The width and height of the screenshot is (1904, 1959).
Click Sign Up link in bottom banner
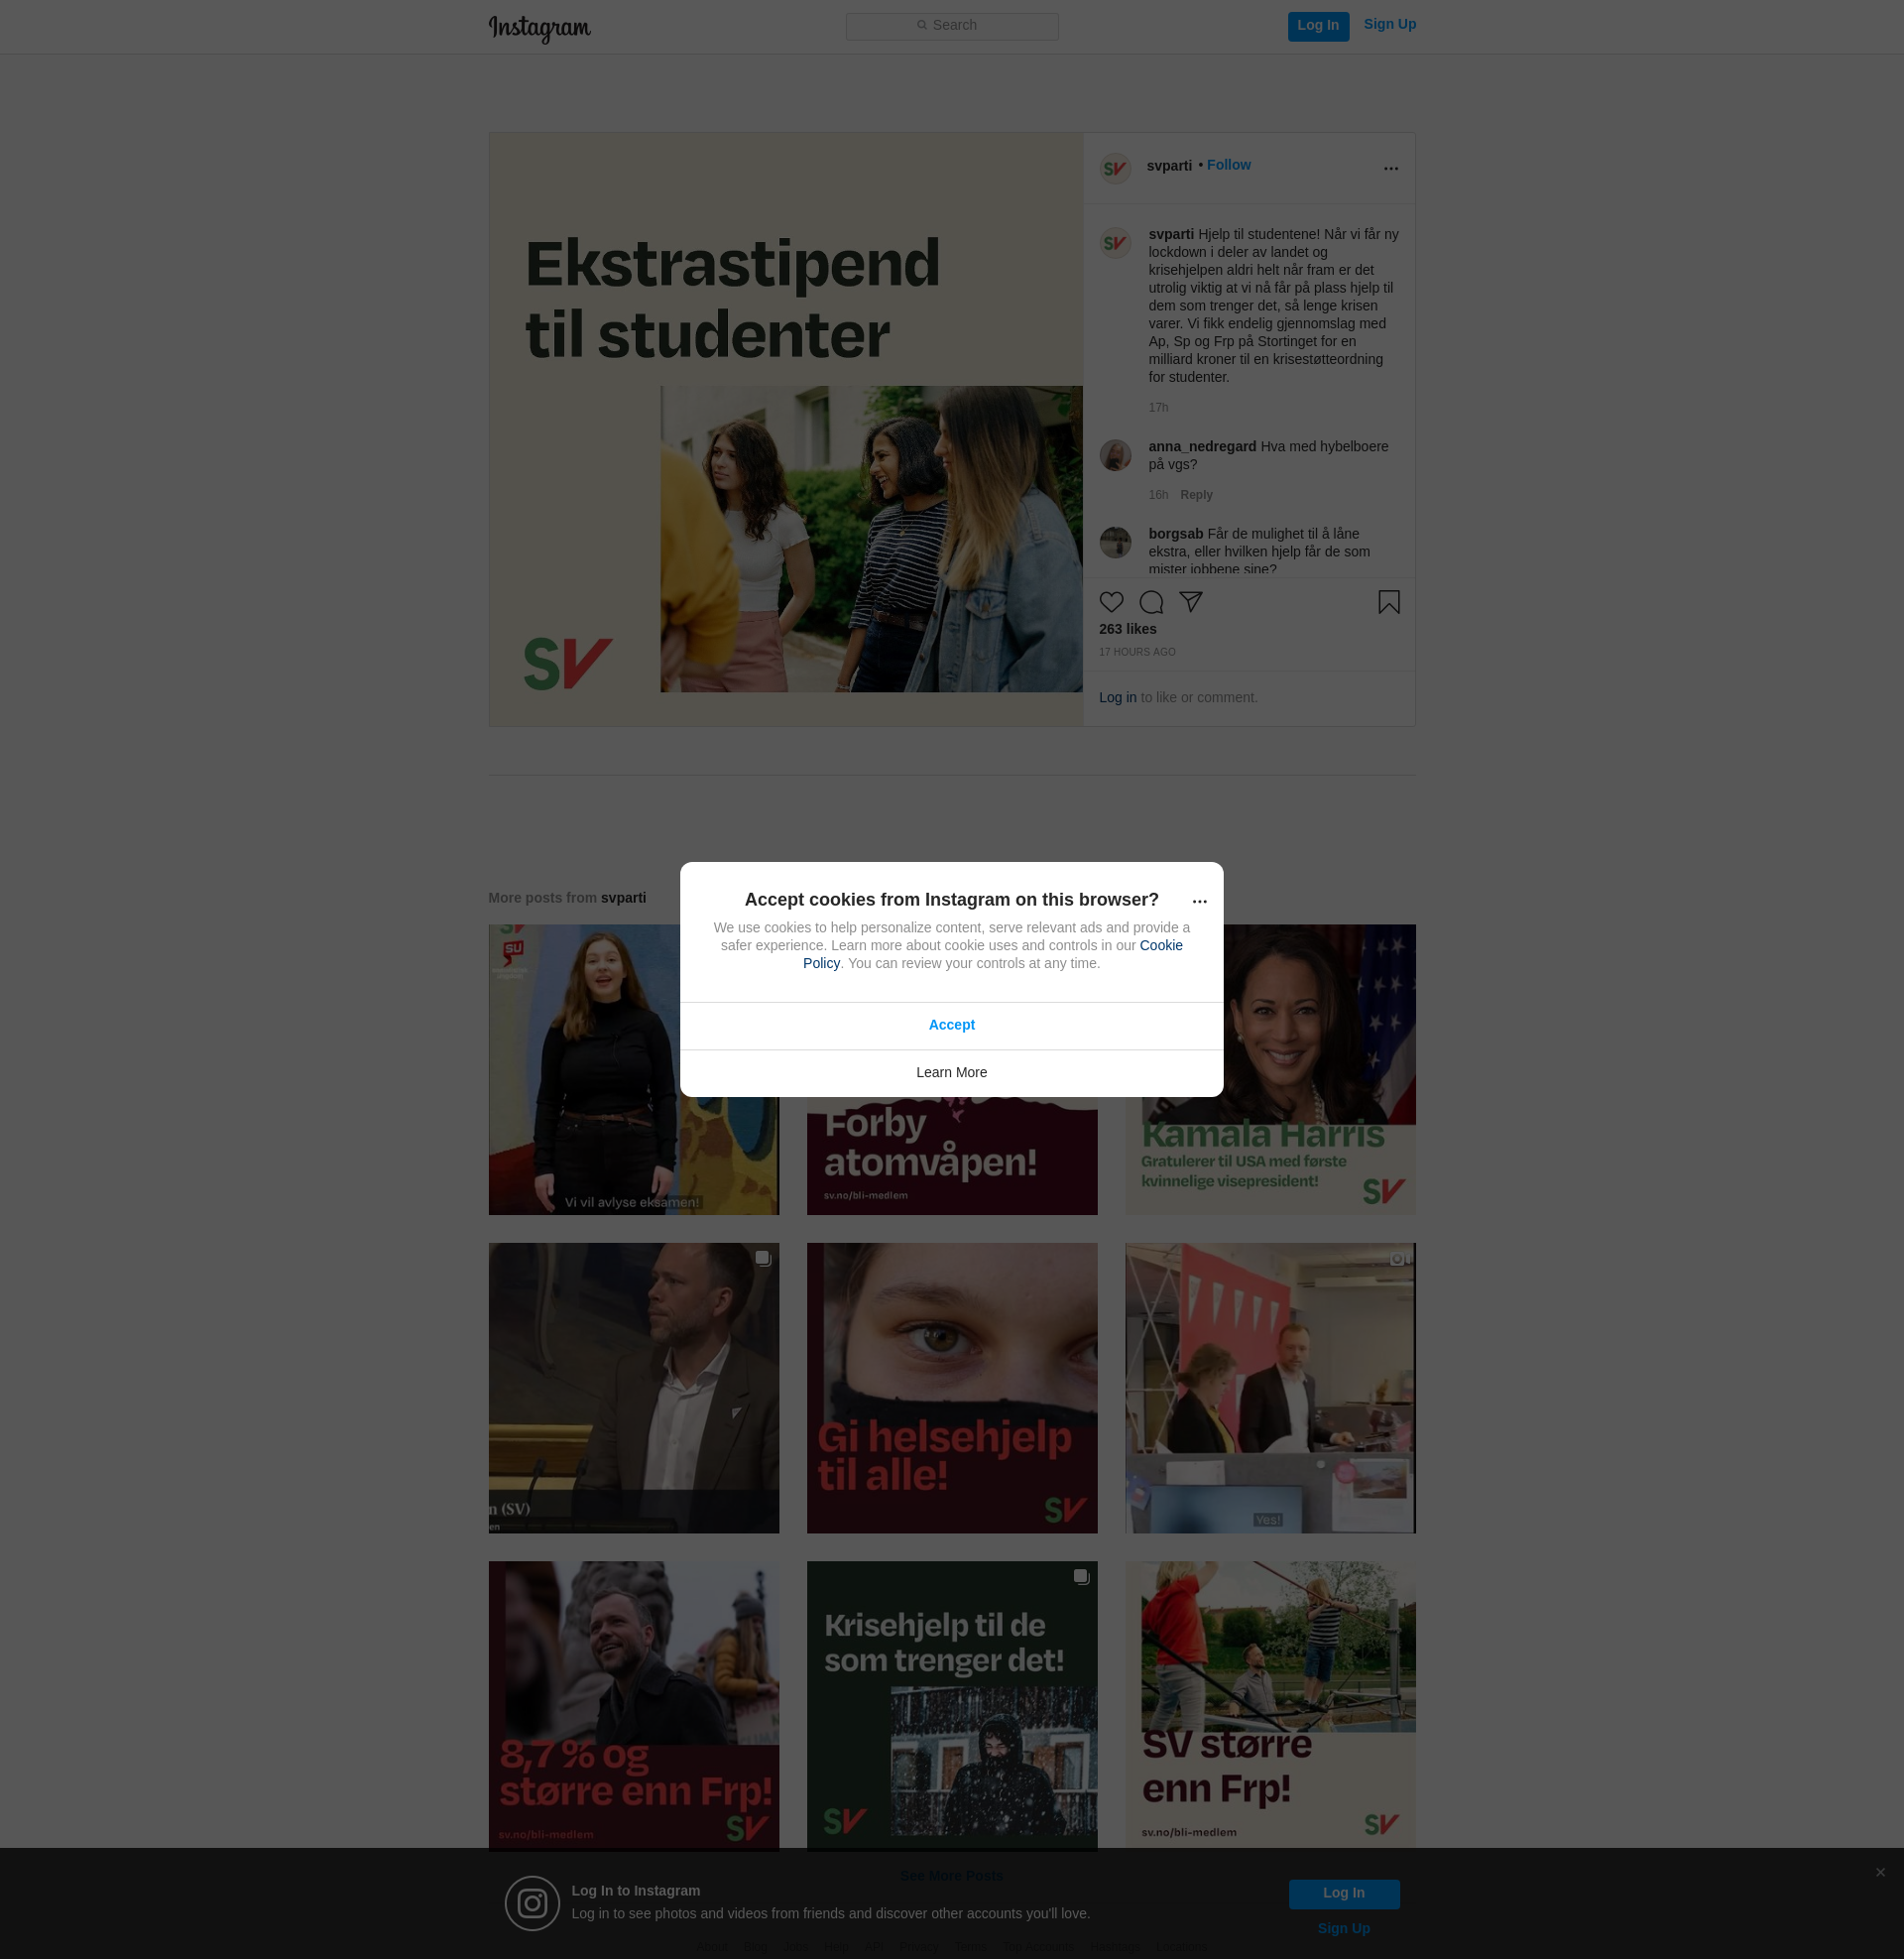[x=1343, y=1928]
